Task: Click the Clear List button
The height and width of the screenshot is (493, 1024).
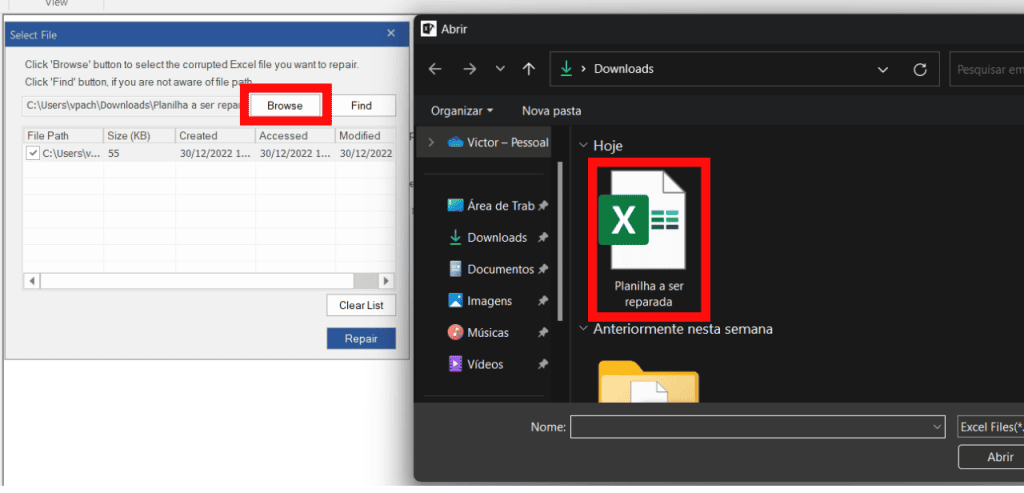Action: (x=360, y=306)
